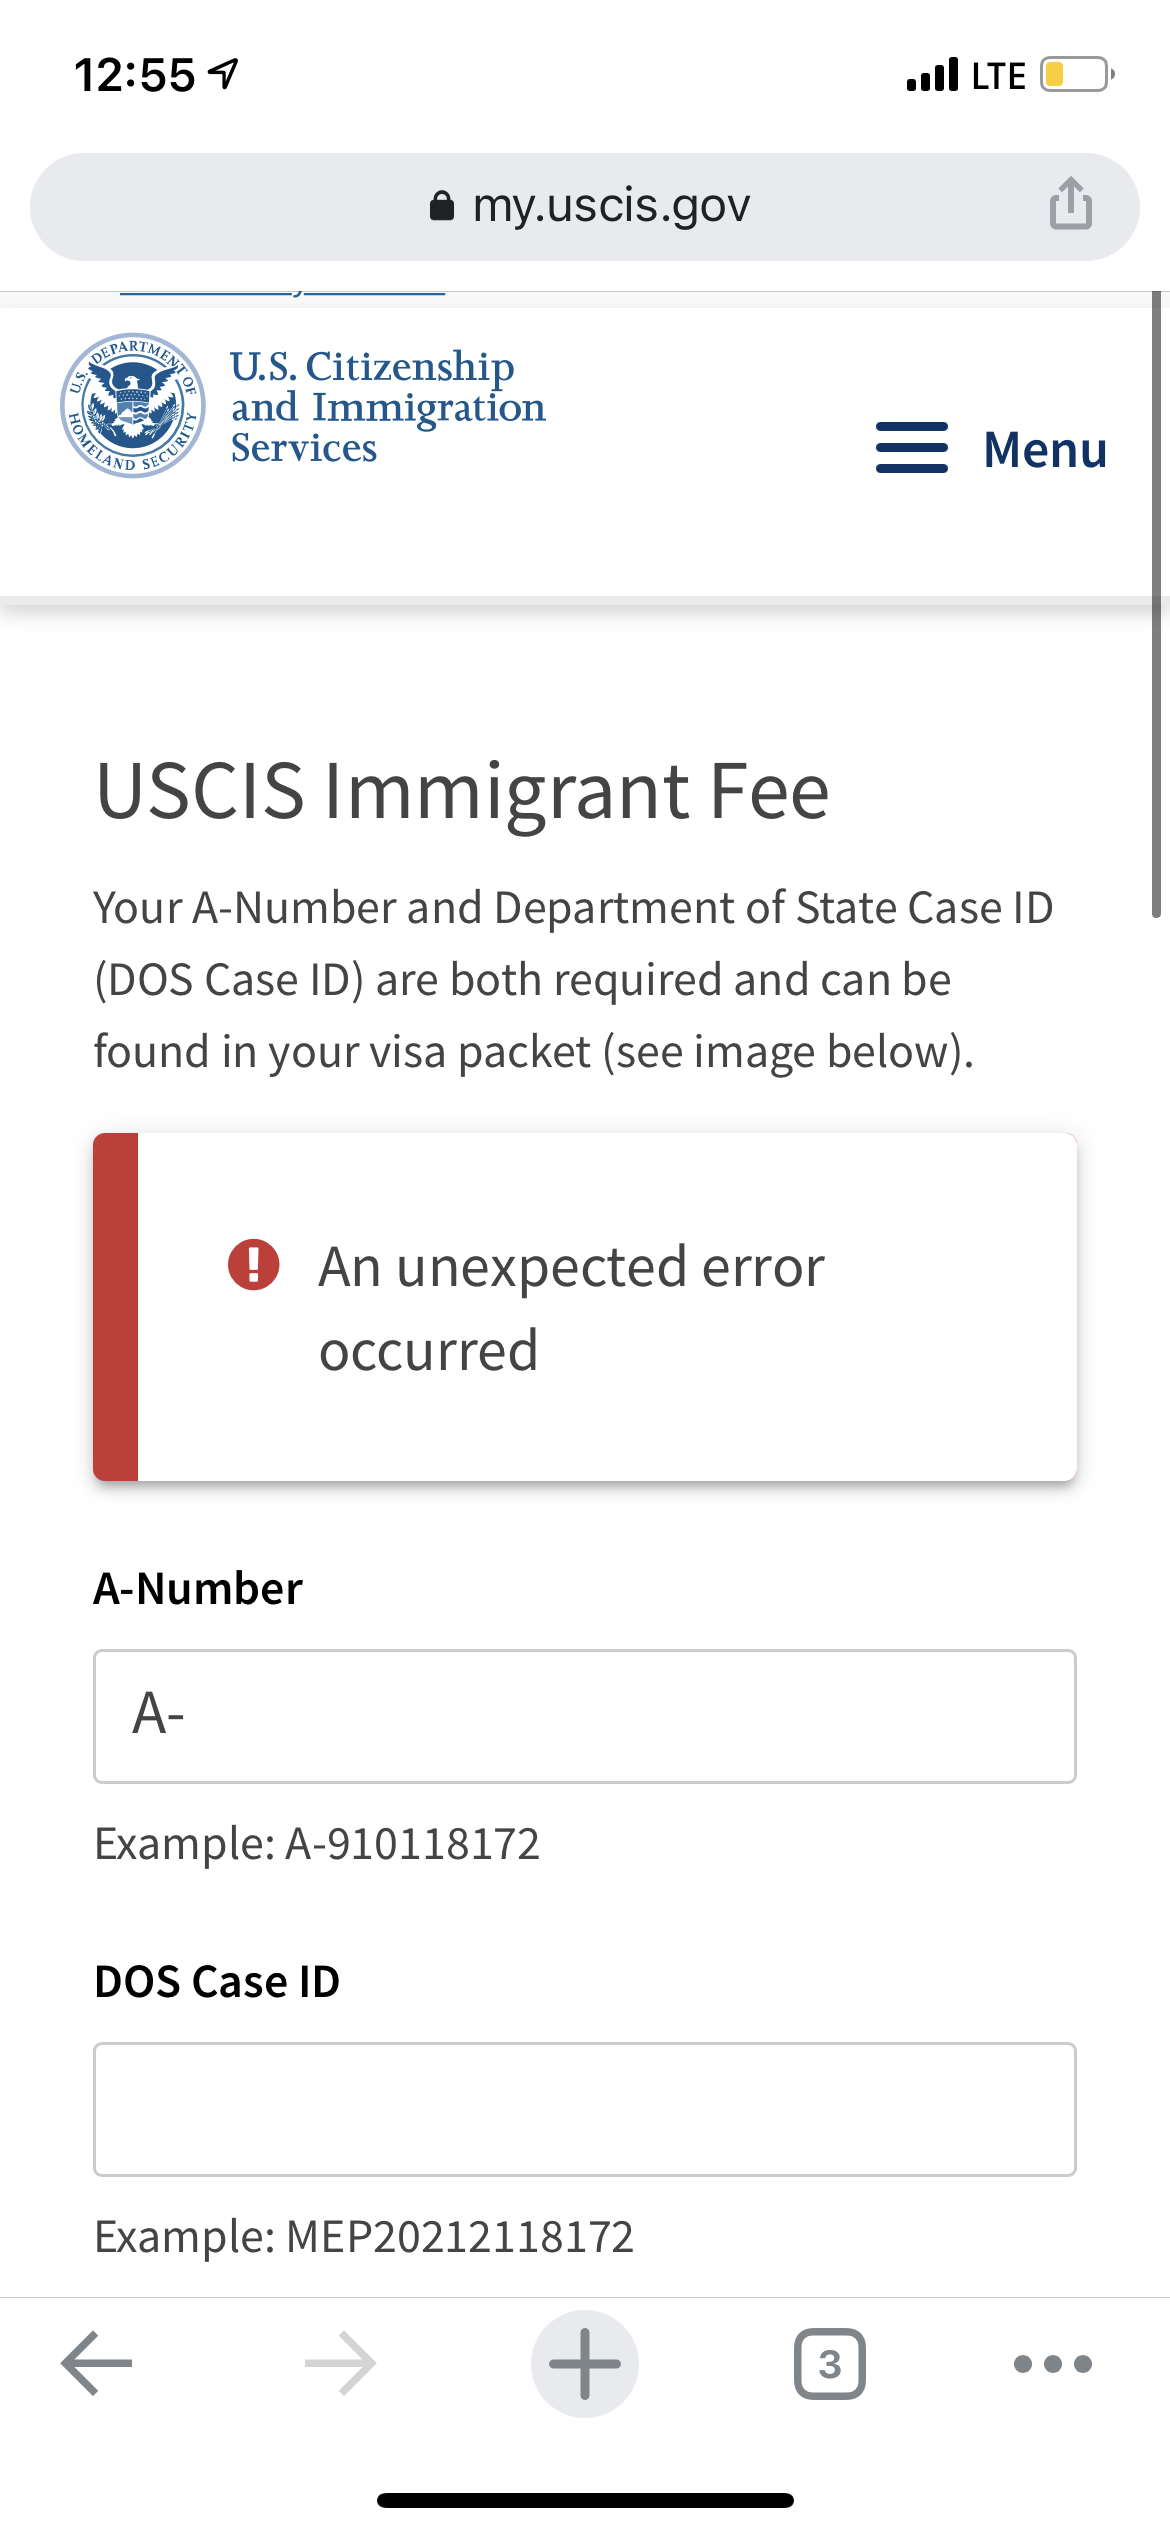Tap the my.uscis.gov address bar
This screenshot has height=2532, width=1170.
(x=585, y=207)
